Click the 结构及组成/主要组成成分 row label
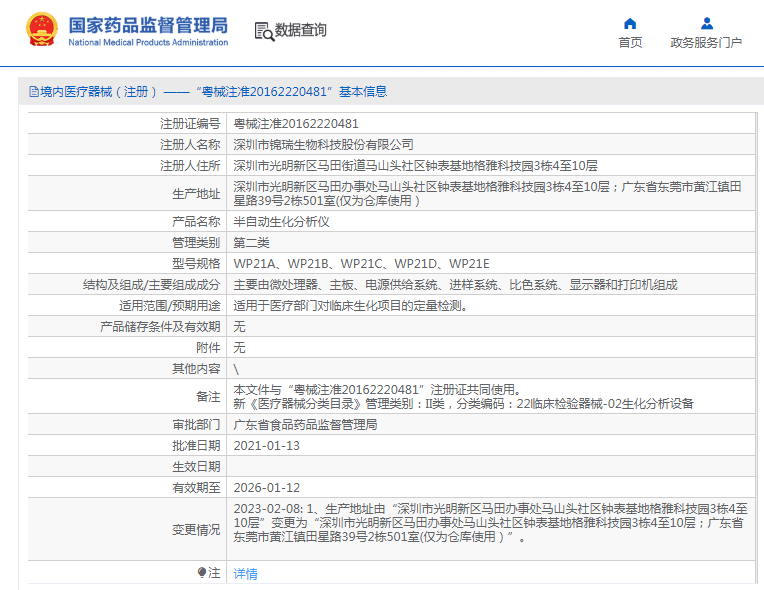The width and height of the screenshot is (764, 590). (x=152, y=285)
